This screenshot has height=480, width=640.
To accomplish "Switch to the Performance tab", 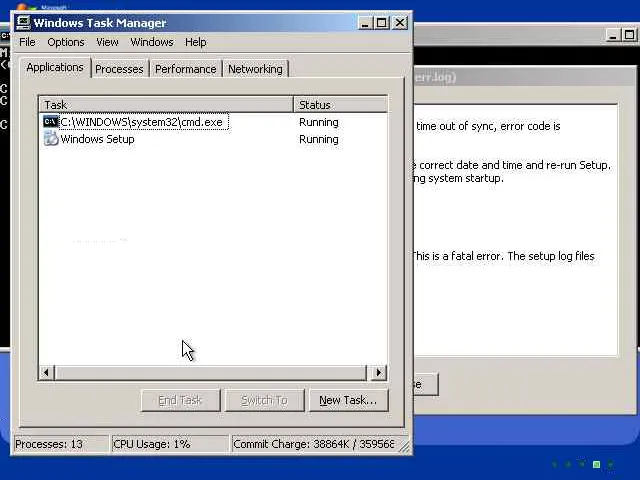I will pos(186,69).
